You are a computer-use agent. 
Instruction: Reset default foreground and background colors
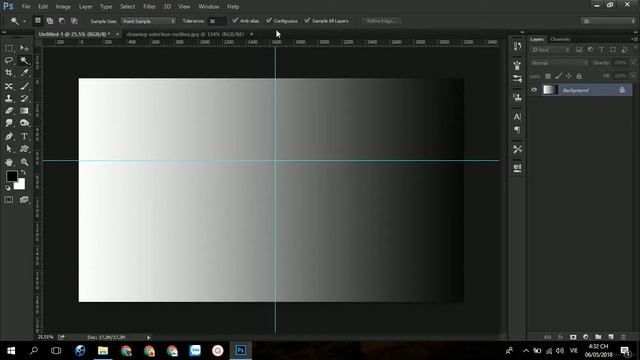click(8, 188)
